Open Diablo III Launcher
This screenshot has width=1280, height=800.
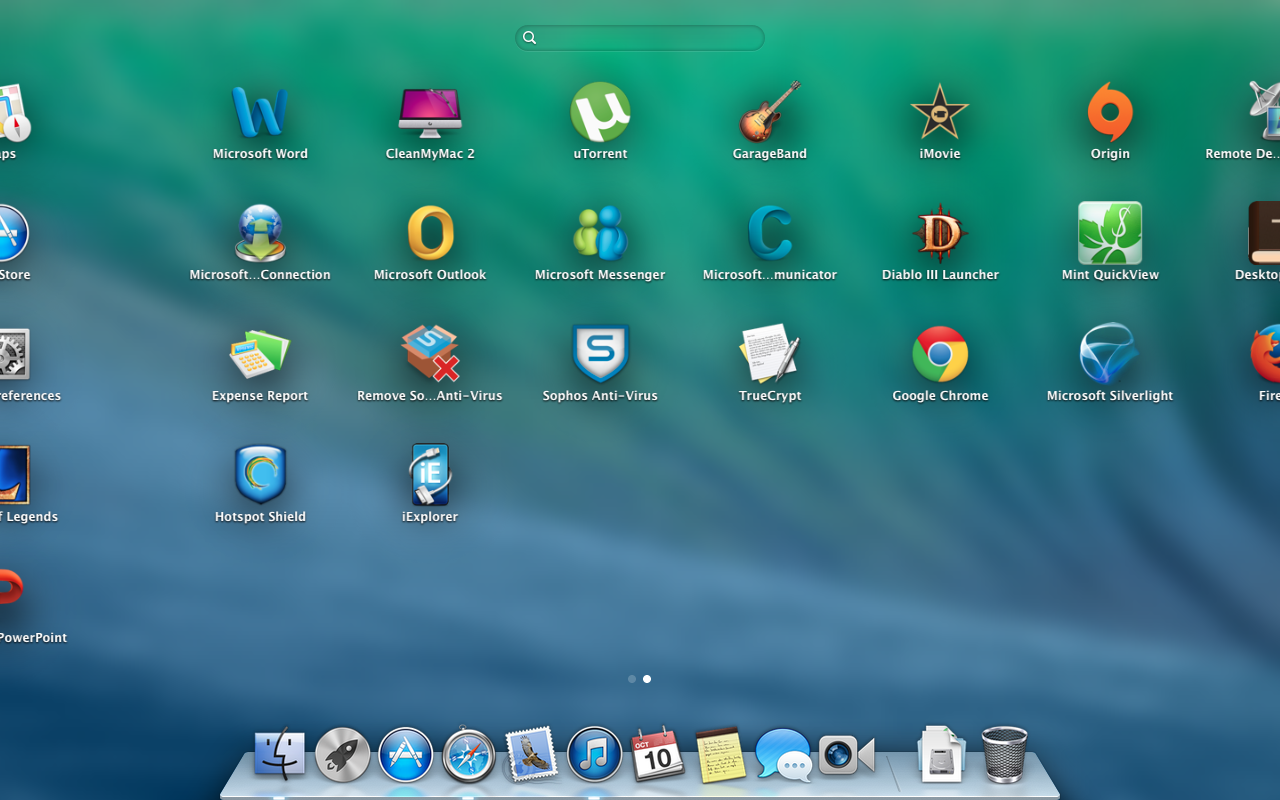coord(940,233)
